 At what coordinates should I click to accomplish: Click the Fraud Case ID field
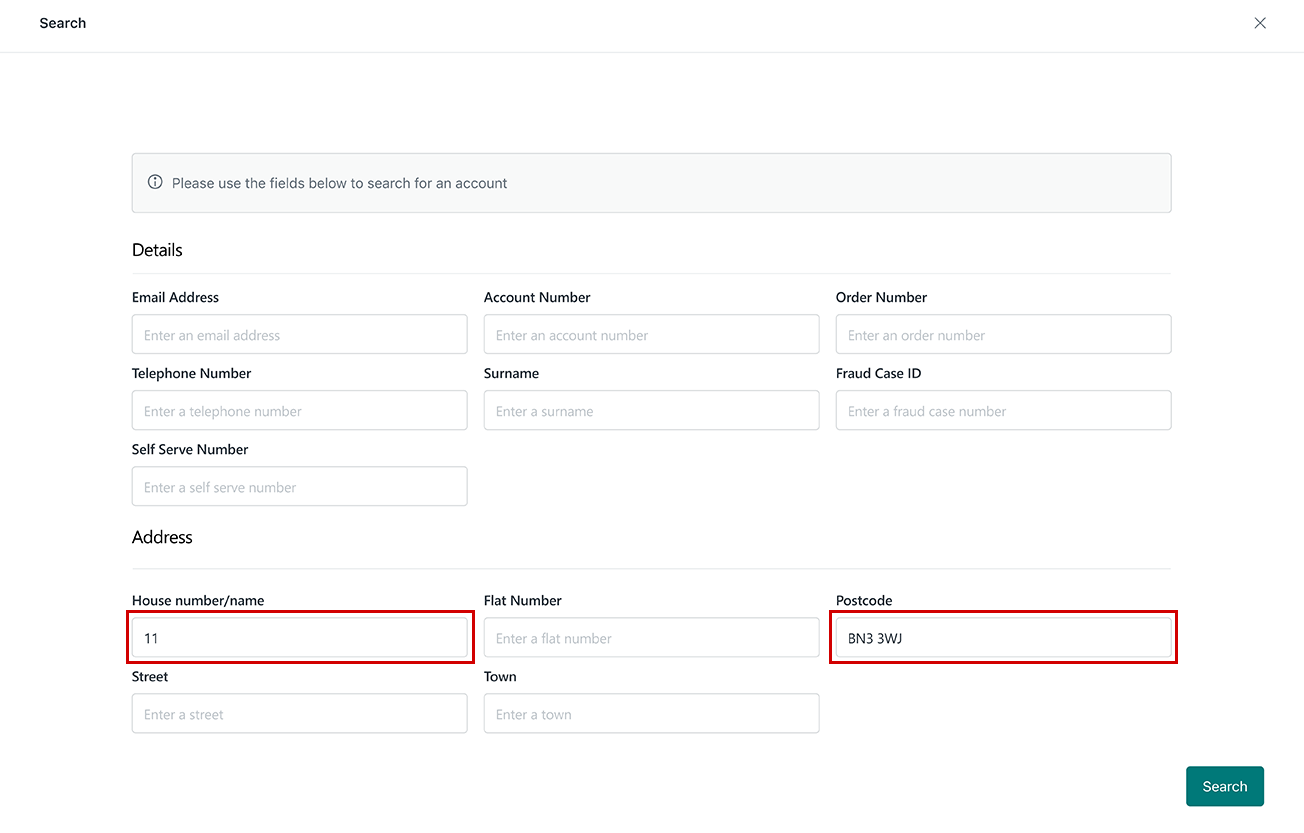point(1003,411)
